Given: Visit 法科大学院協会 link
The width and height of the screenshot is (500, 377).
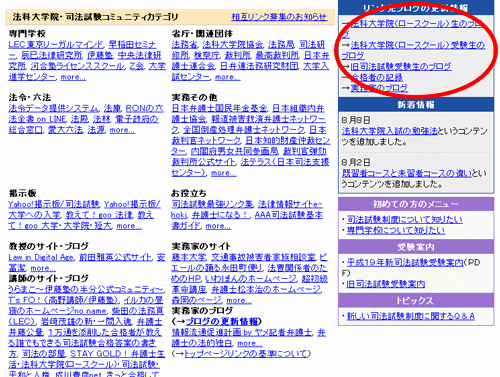Looking at the screenshot, I should pyautogui.click(x=233, y=45).
